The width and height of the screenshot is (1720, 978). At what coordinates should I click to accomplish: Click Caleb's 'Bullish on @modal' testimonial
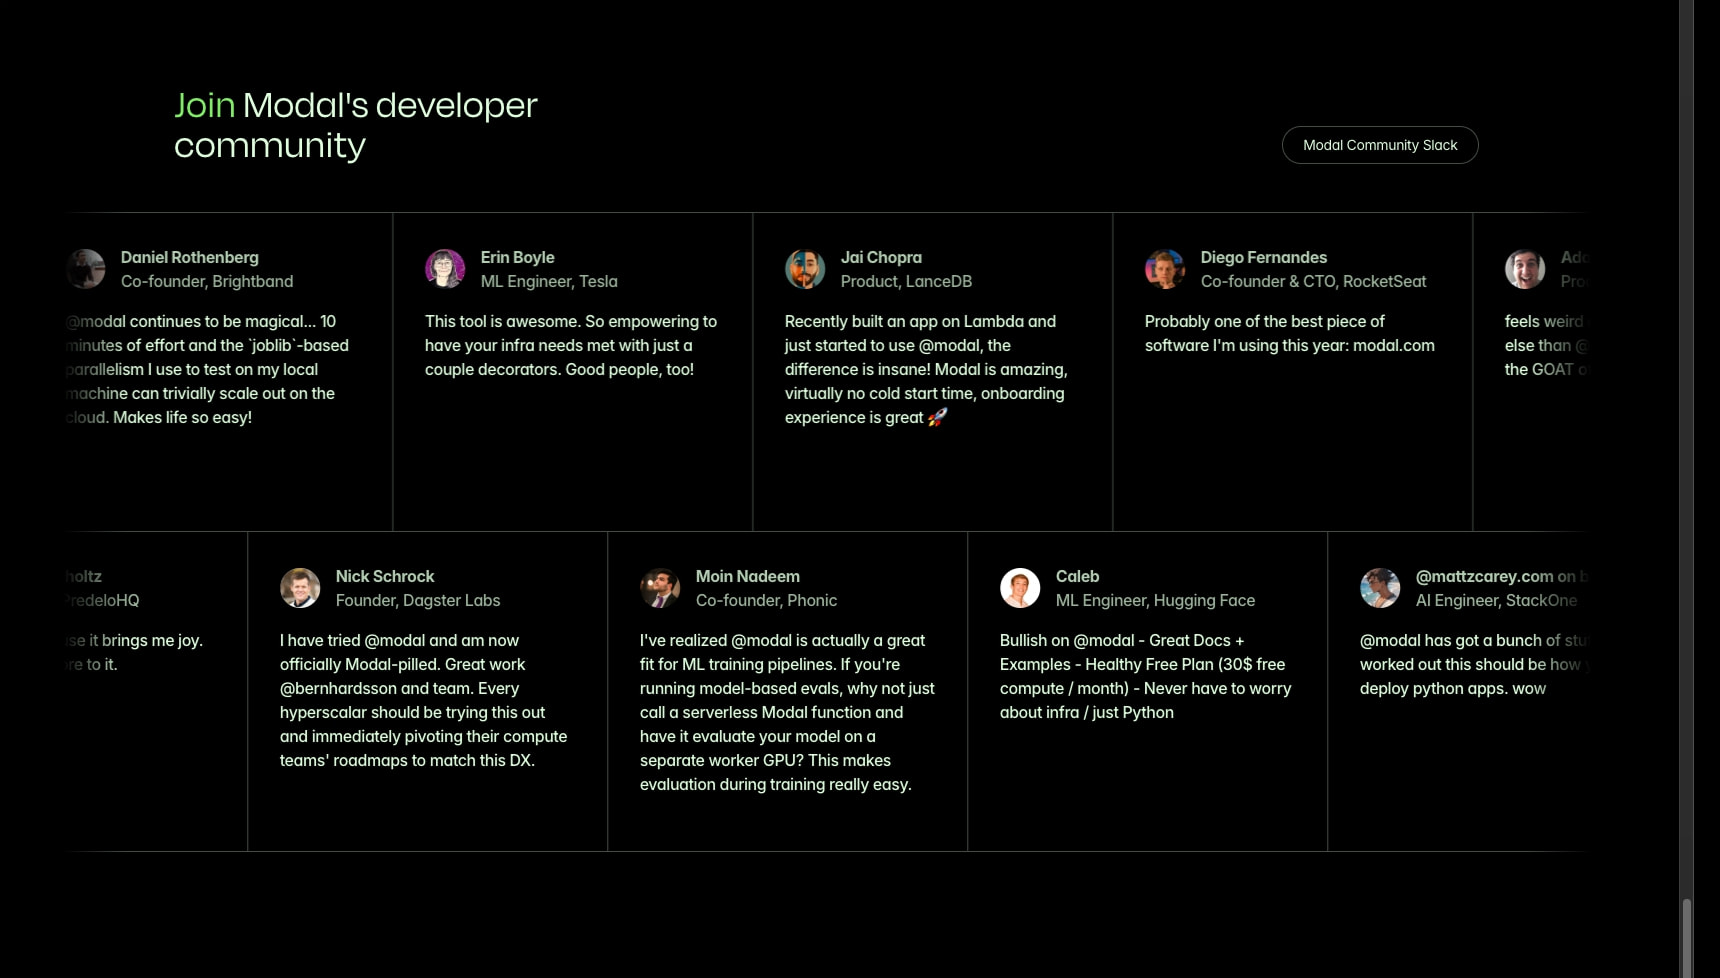(x=1145, y=676)
